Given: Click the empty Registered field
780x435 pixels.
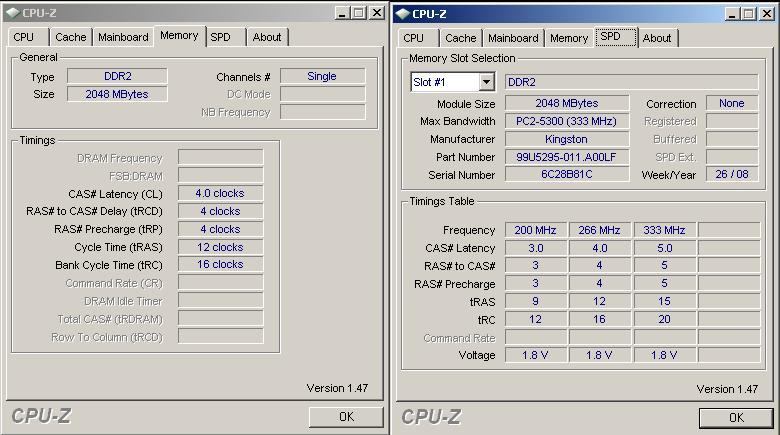Looking at the screenshot, I should pyautogui.click(x=732, y=121).
